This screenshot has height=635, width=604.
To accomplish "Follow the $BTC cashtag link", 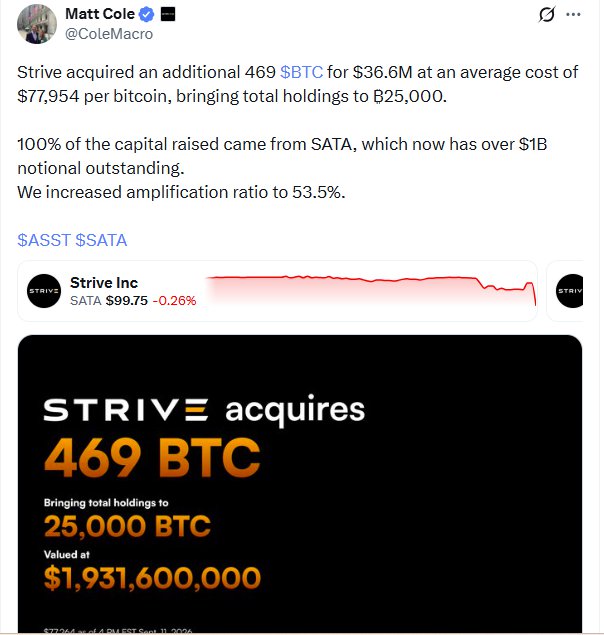I will click(x=301, y=72).
